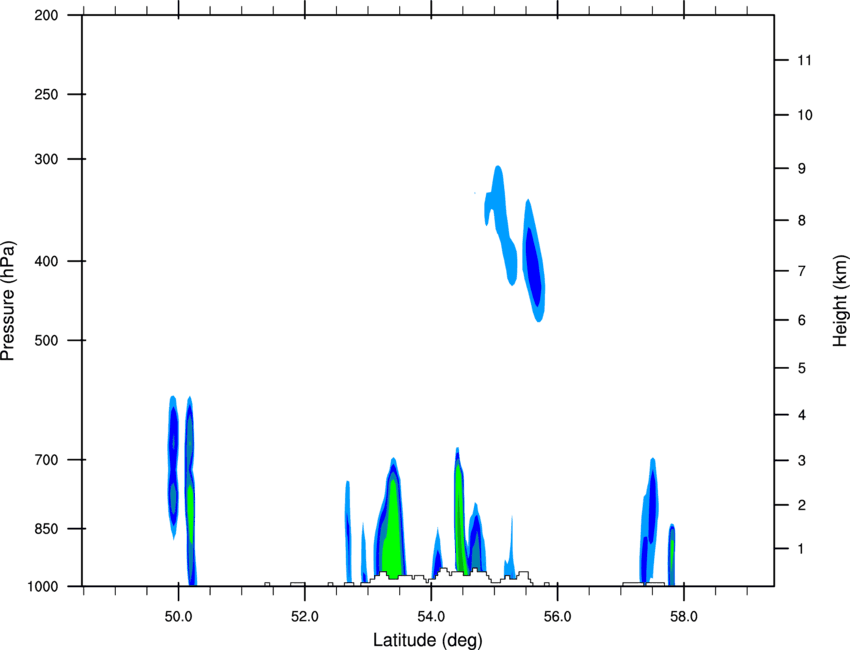Click the green contour core near 53.4°
This screenshot has width=850, height=650.
[392, 529]
